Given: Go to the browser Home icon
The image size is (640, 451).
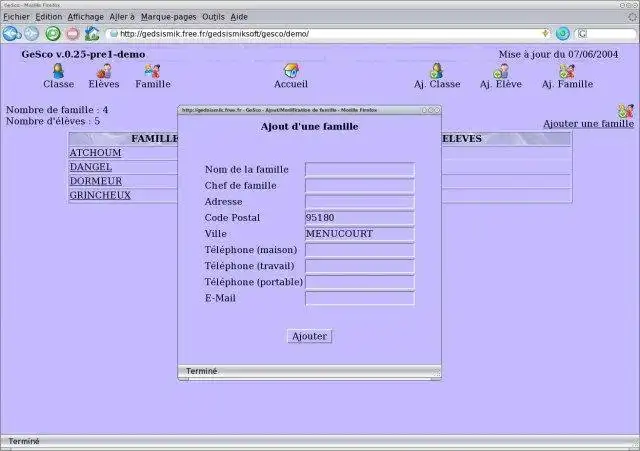Looking at the screenshot, I should pyautogui.click(x=92, y=33).
